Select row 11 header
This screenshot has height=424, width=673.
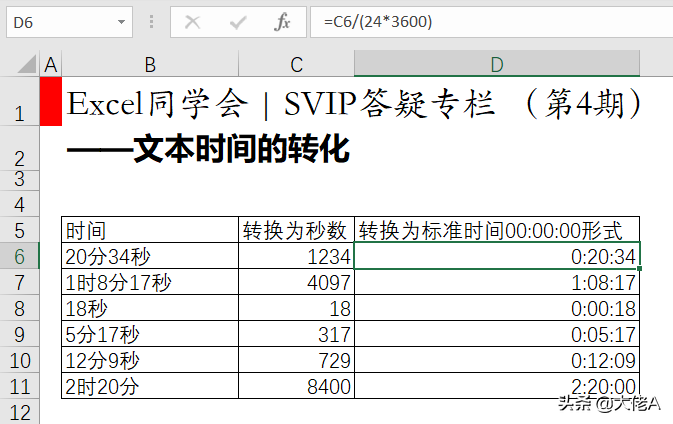point(19,386)
